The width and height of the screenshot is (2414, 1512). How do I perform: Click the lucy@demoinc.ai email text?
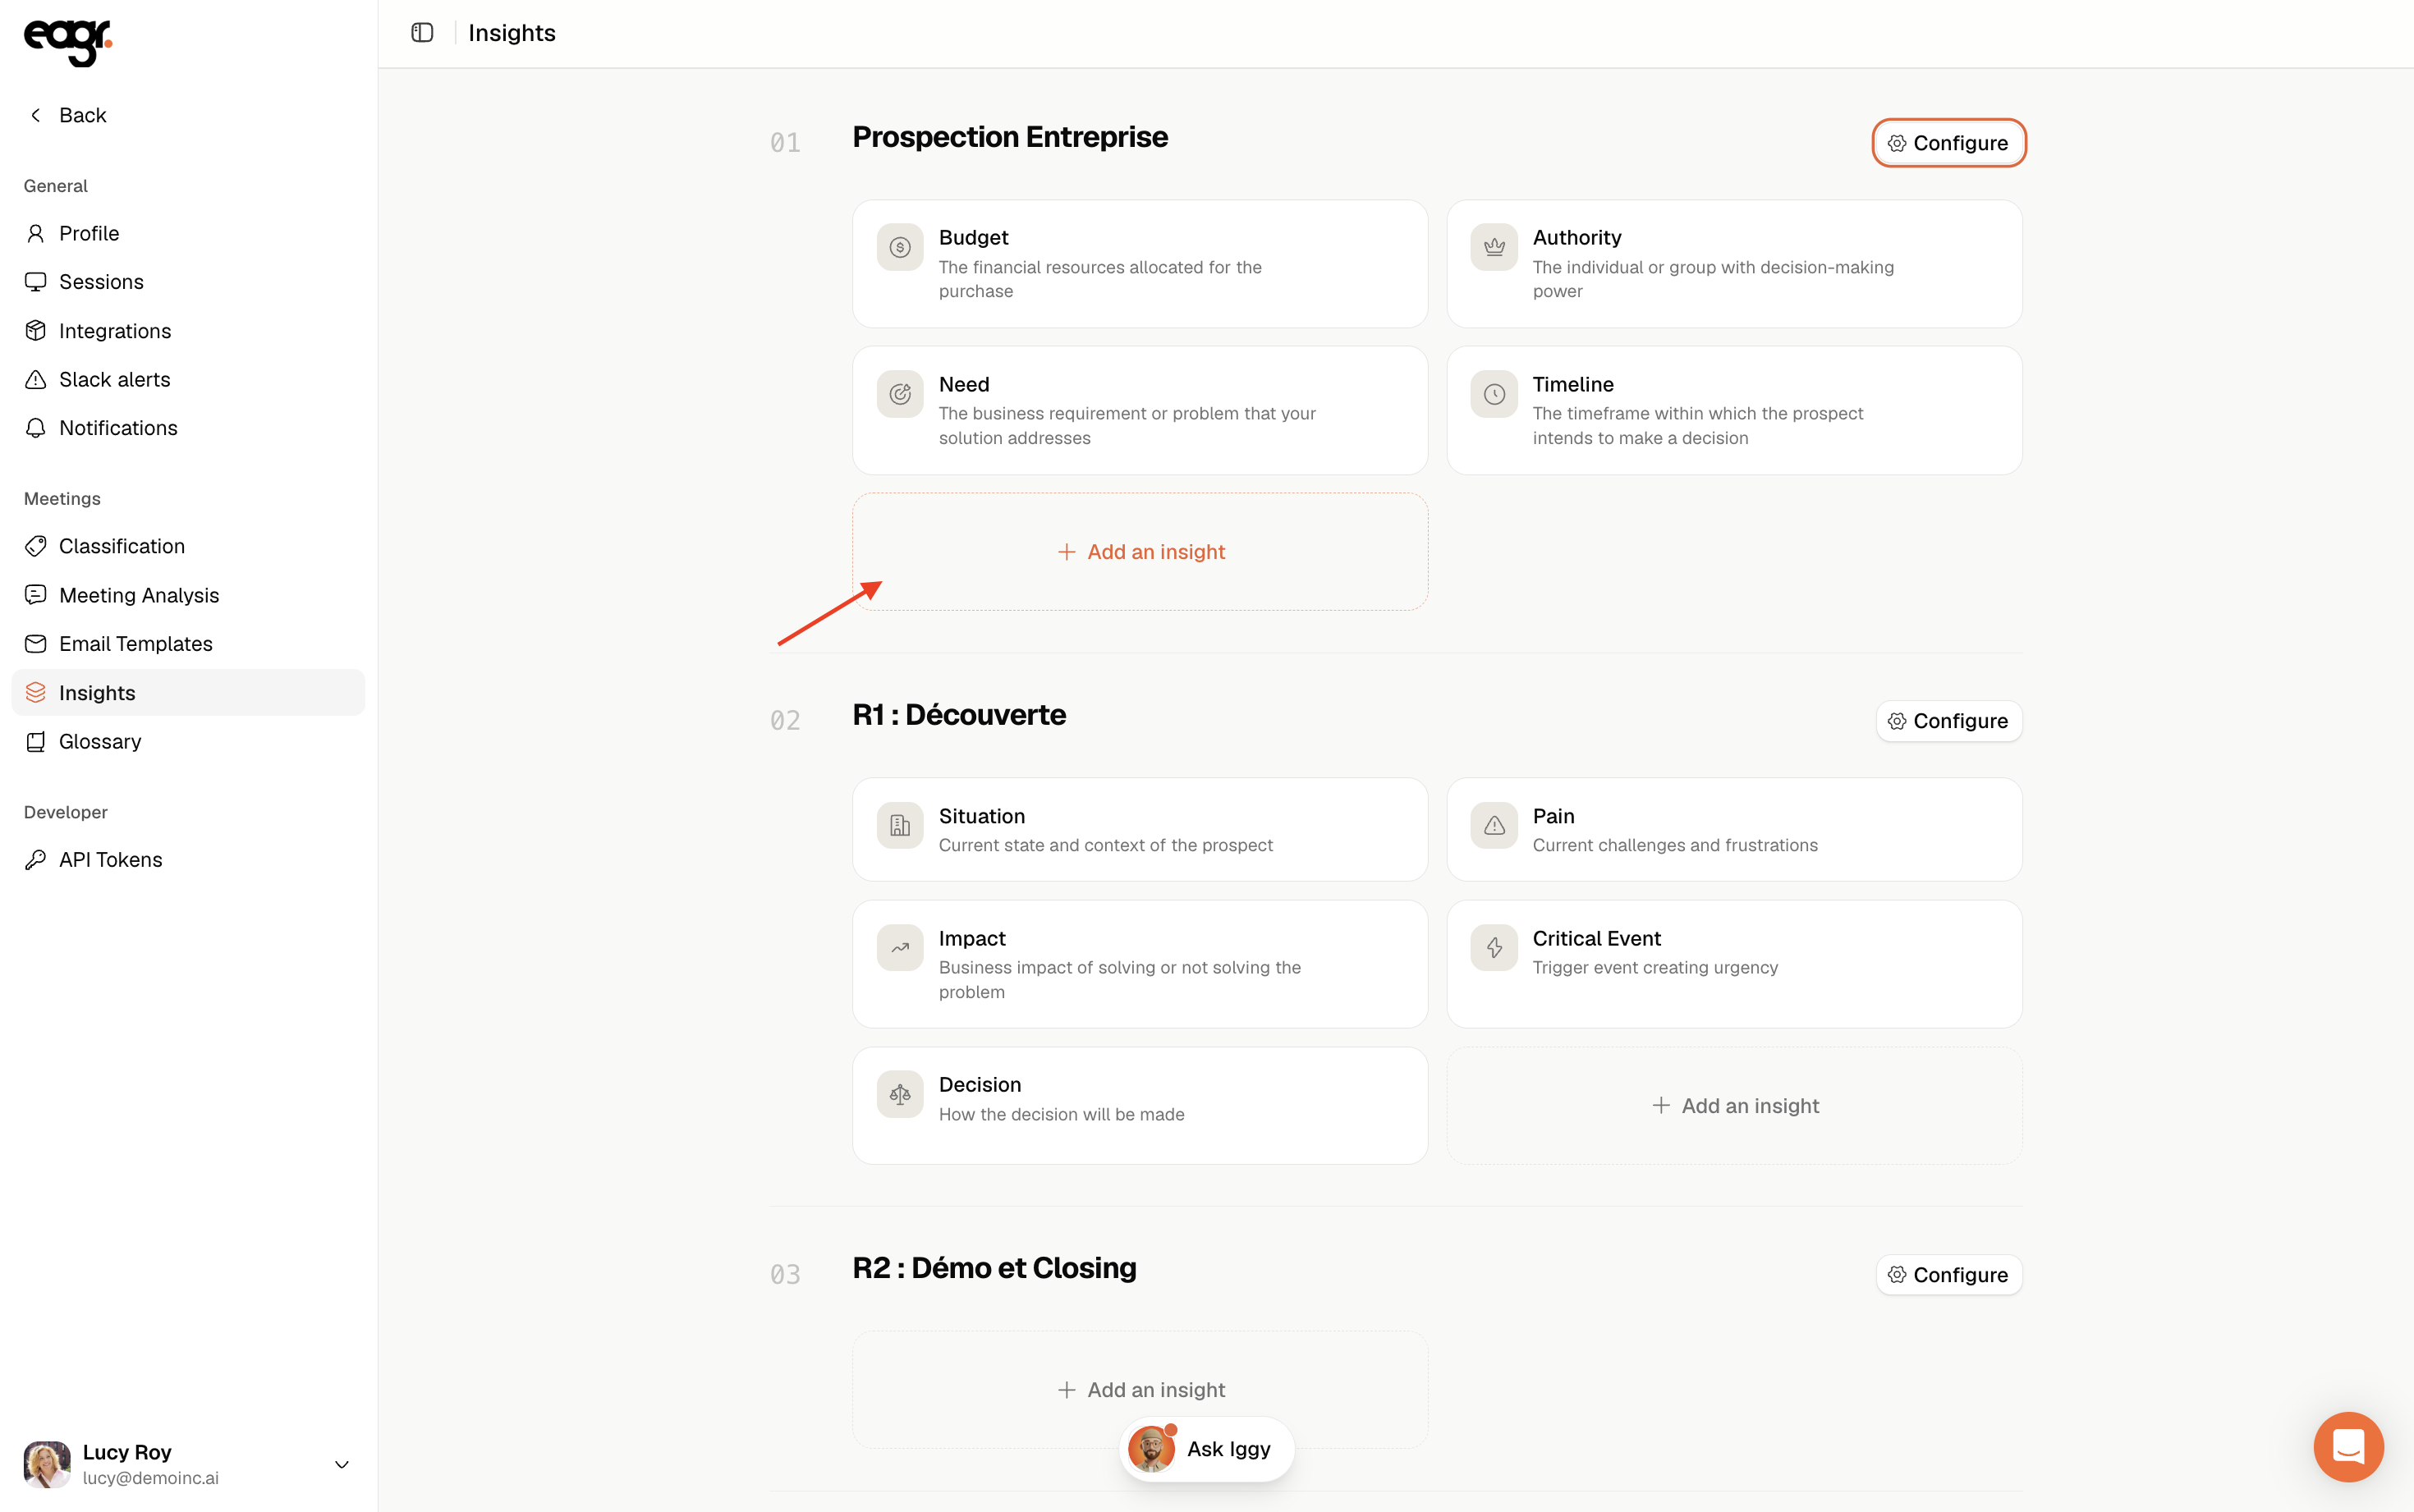click(151, 1478)
